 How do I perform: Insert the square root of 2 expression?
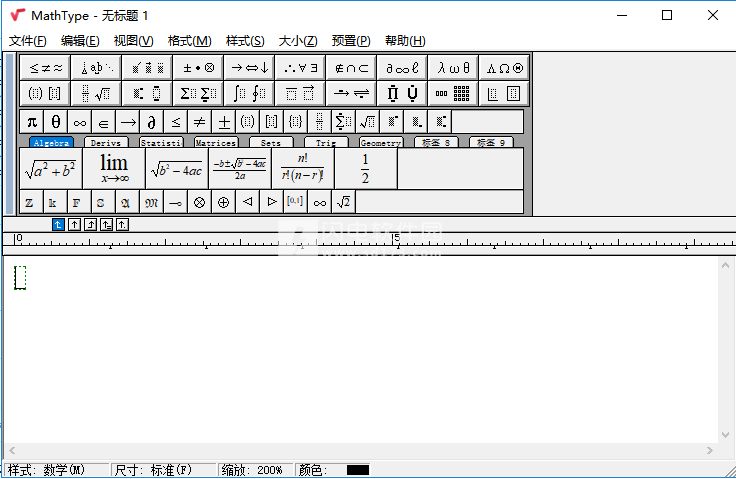[344, 202]
